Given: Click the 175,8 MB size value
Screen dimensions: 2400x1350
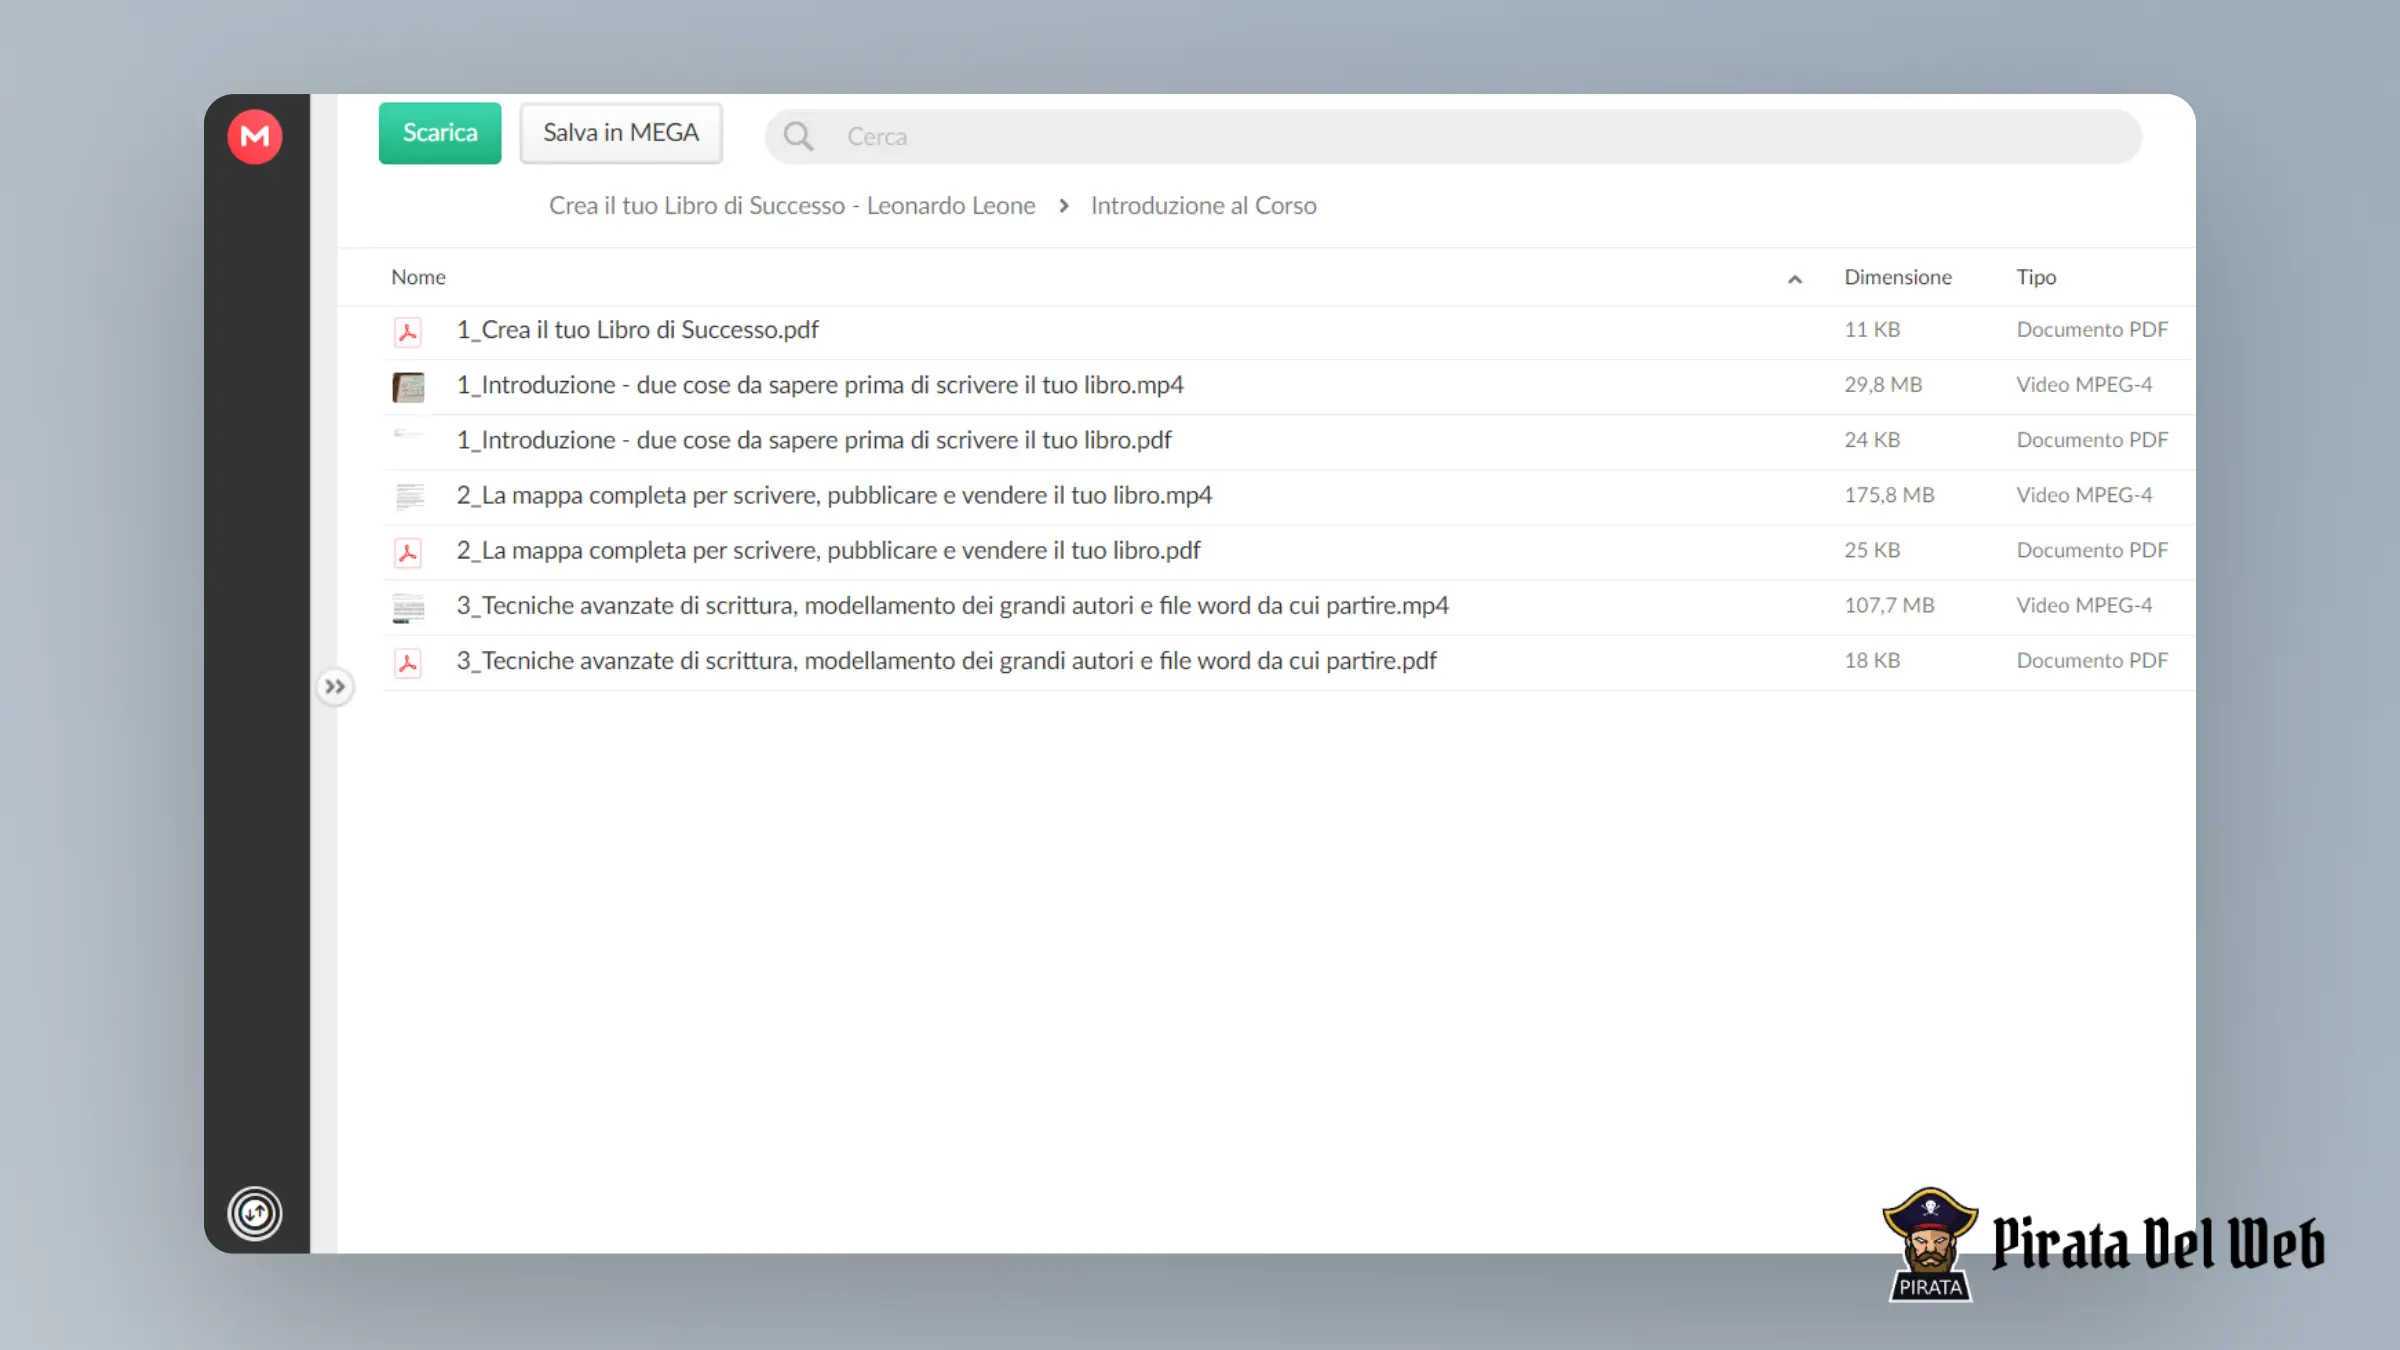Looking at the screenshot, I should 1889,495.
